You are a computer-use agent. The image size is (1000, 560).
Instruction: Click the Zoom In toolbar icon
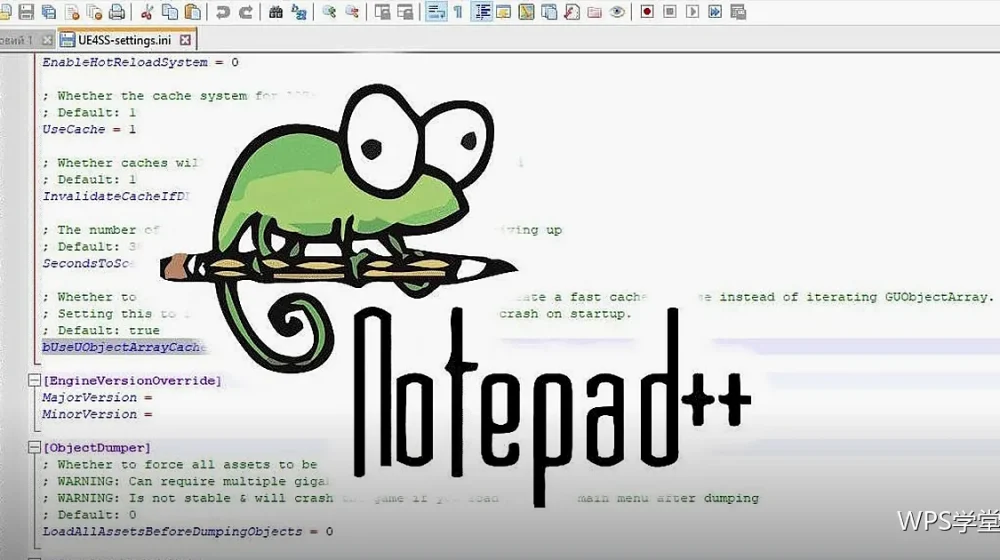point(329,11)
